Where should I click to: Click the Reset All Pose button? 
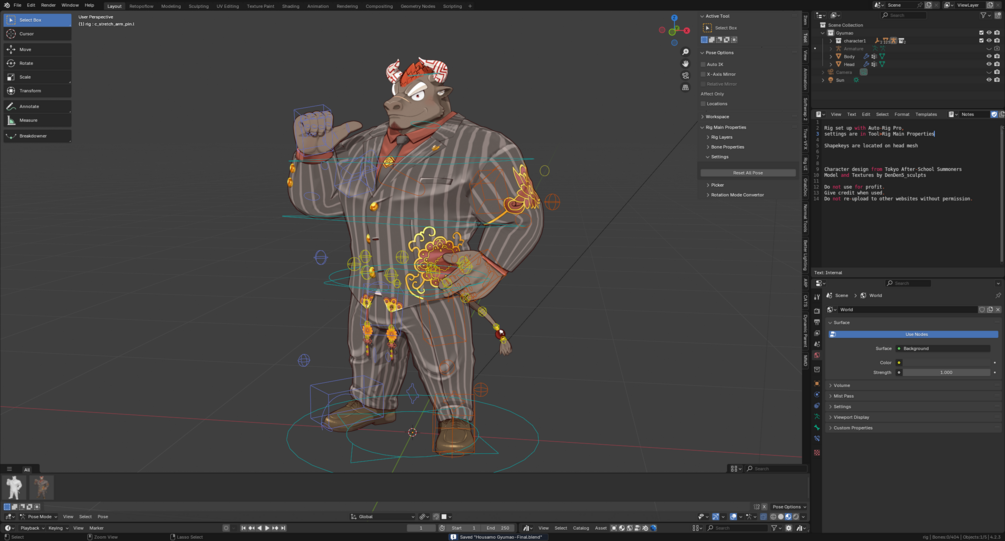click(747, 173)
